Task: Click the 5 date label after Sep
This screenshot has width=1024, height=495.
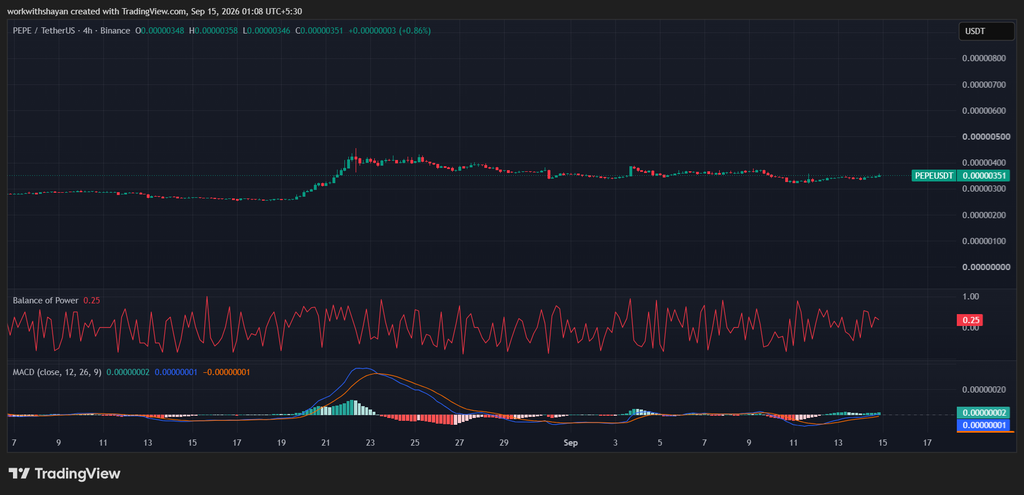Action: [660, 443]
